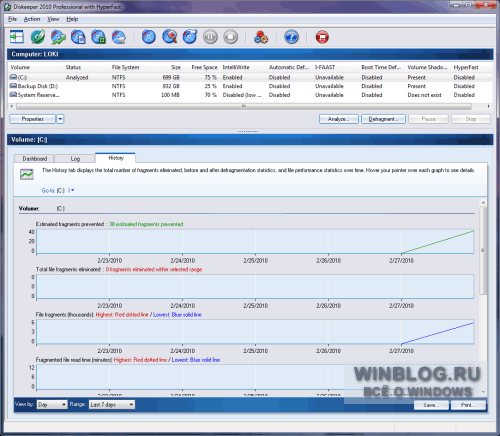The width and height of the screenshot is (500, 436).
Task: Click the red round toolbar icon
Action: click(322, 37)
